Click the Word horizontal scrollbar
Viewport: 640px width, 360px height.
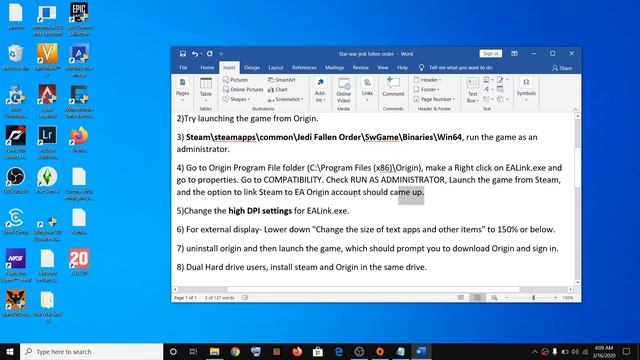[373, 289]
